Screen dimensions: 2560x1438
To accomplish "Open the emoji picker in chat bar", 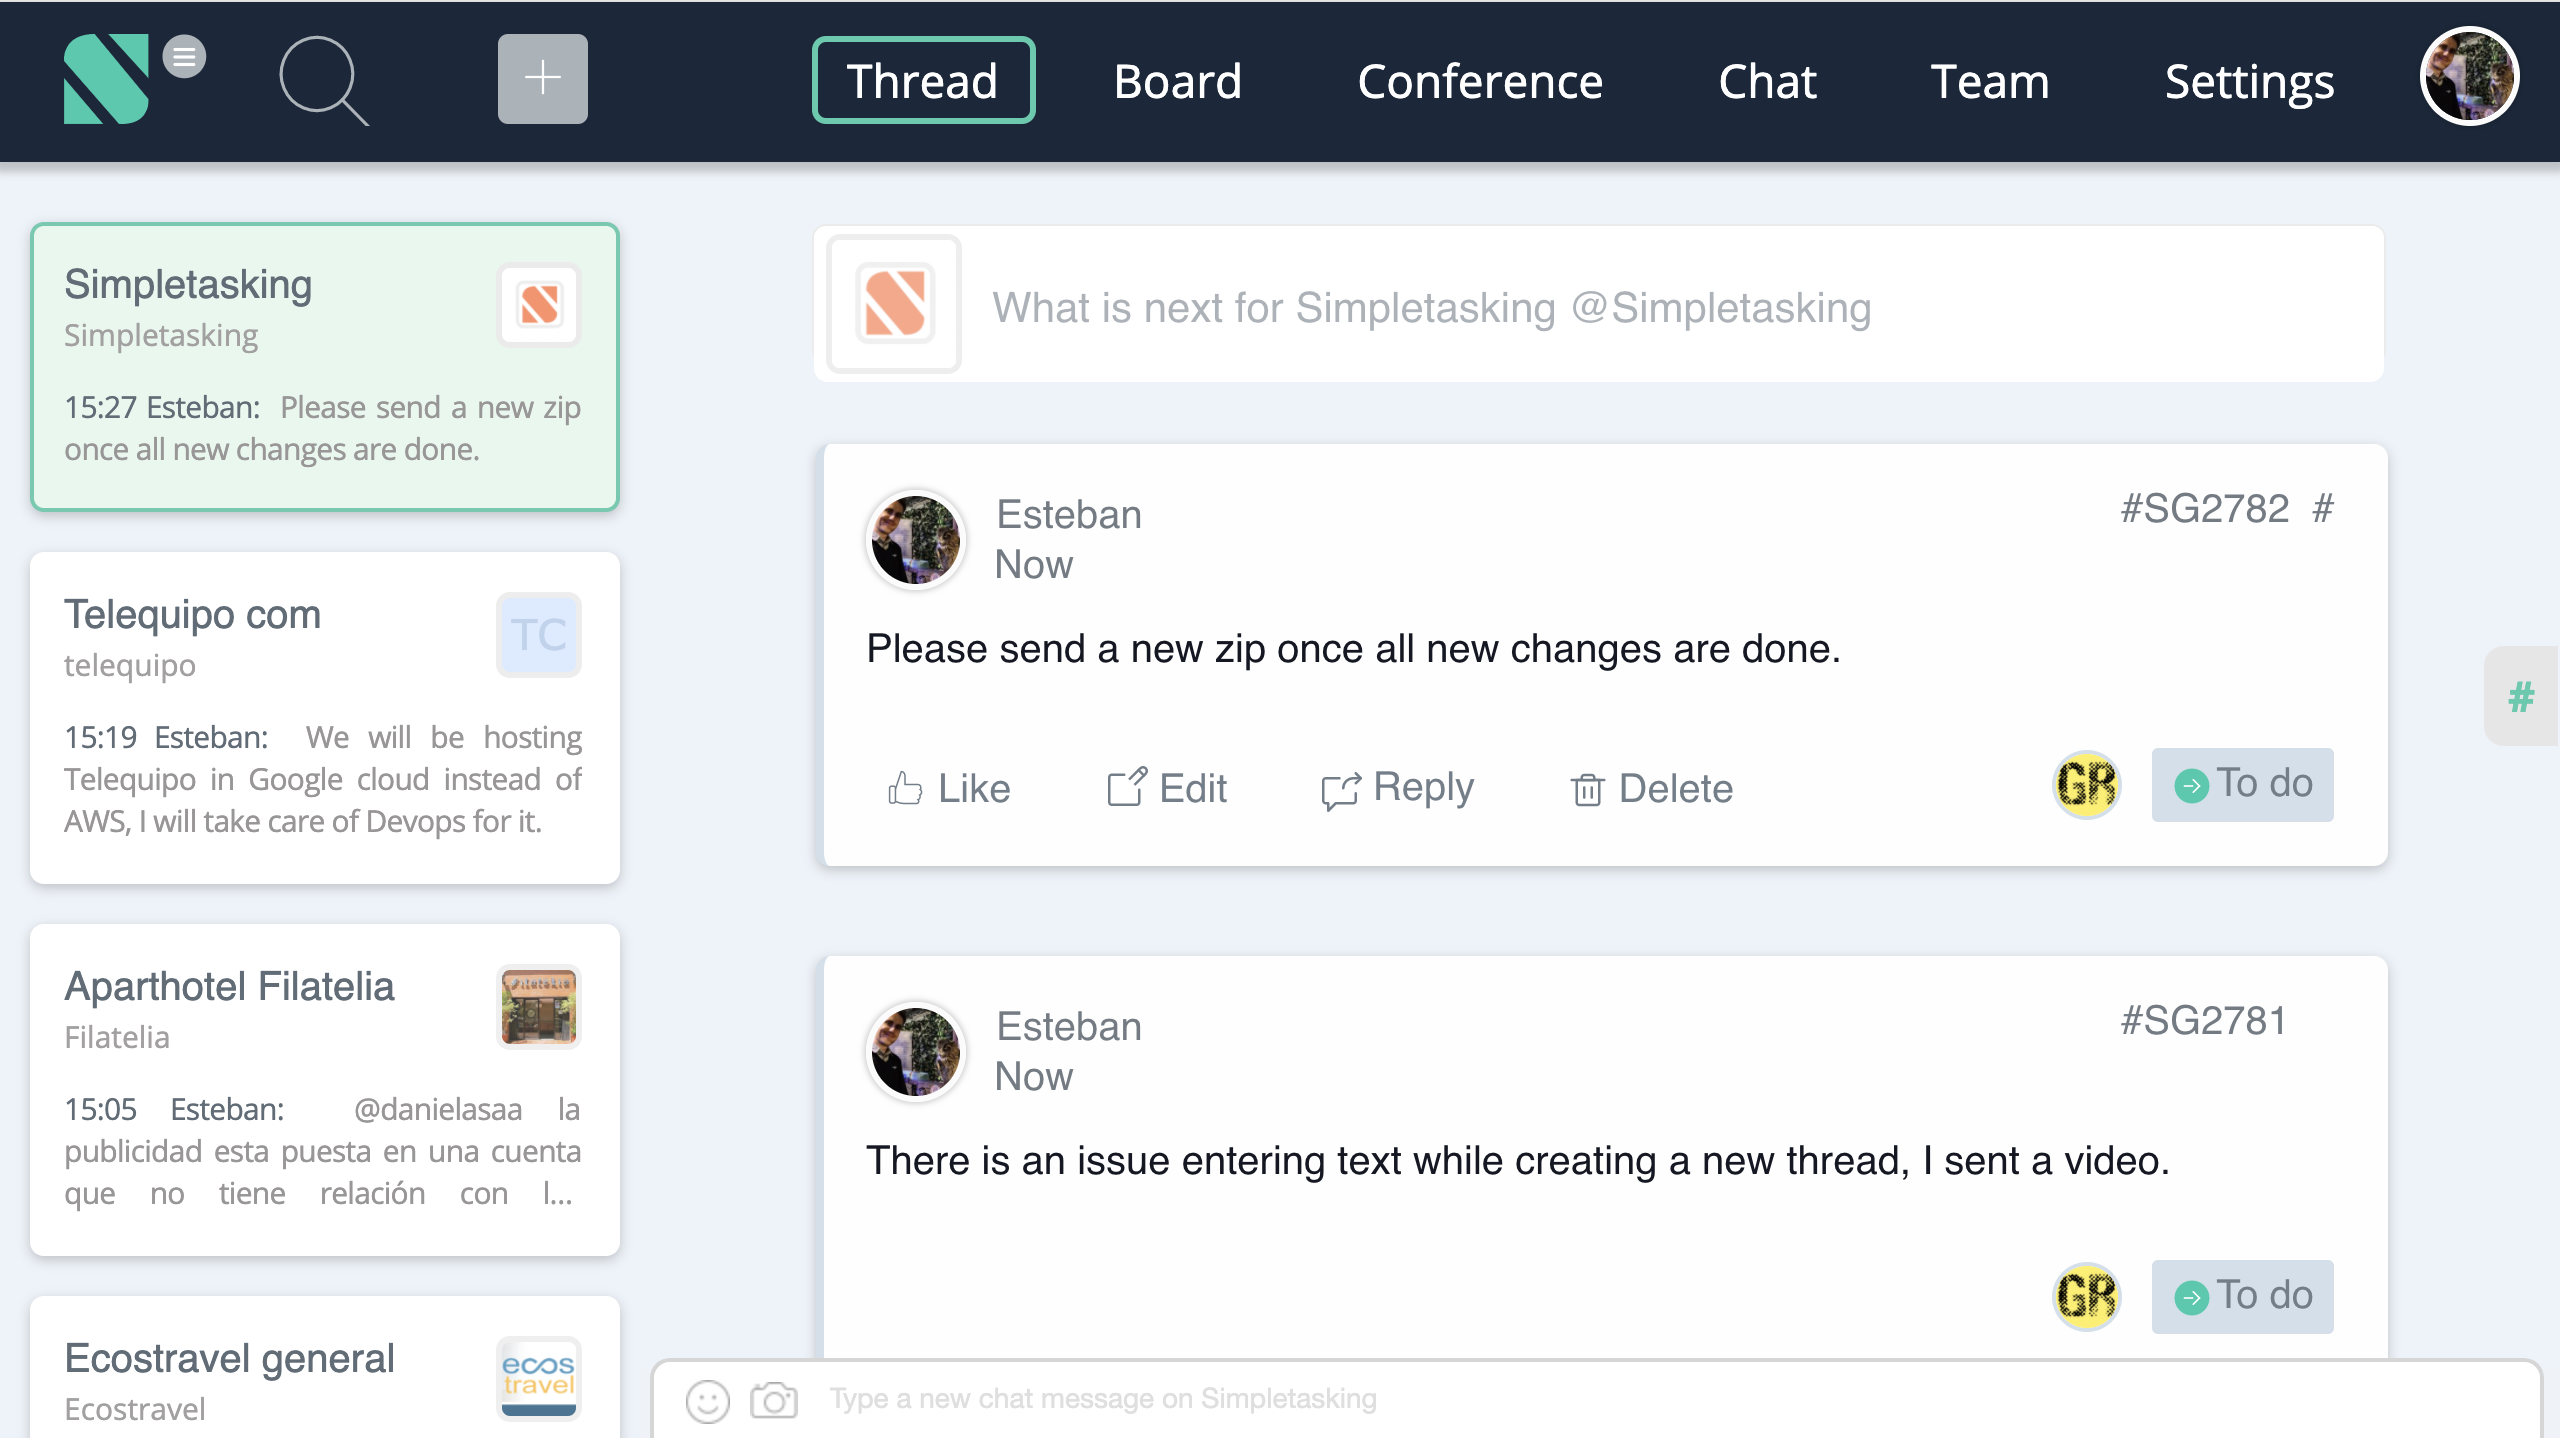I will 707,1401.
